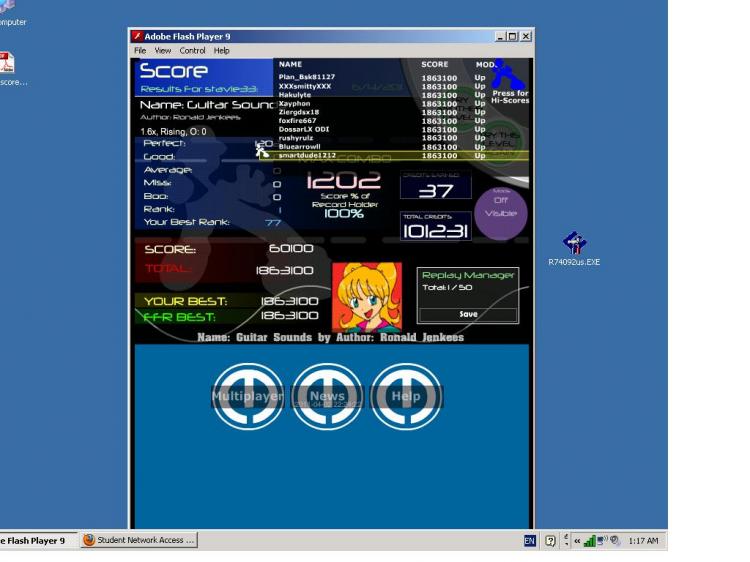Switch to Student Network Access taskbar item
This screenshot has width=750, height=562.
tap(139, 540)
